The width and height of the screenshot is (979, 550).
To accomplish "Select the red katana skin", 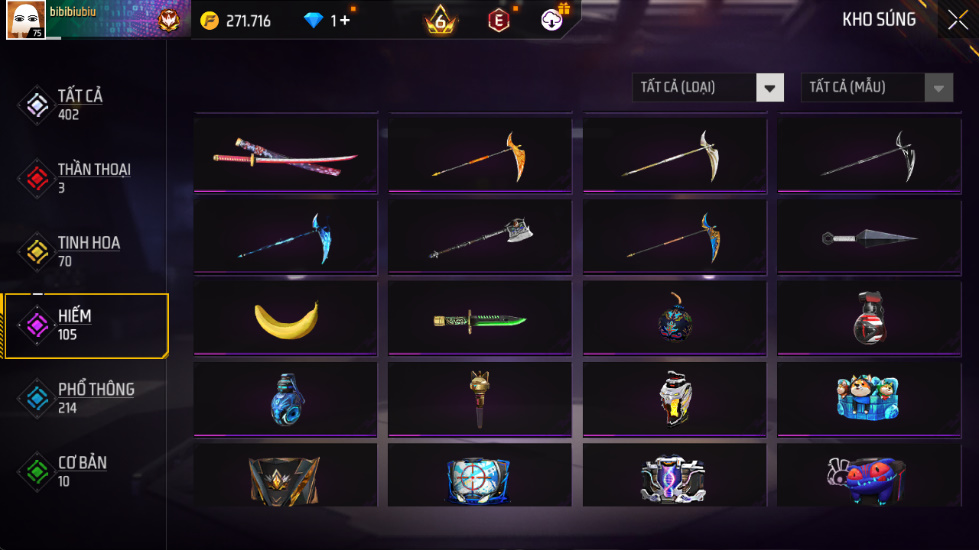I will coord(286,155).
